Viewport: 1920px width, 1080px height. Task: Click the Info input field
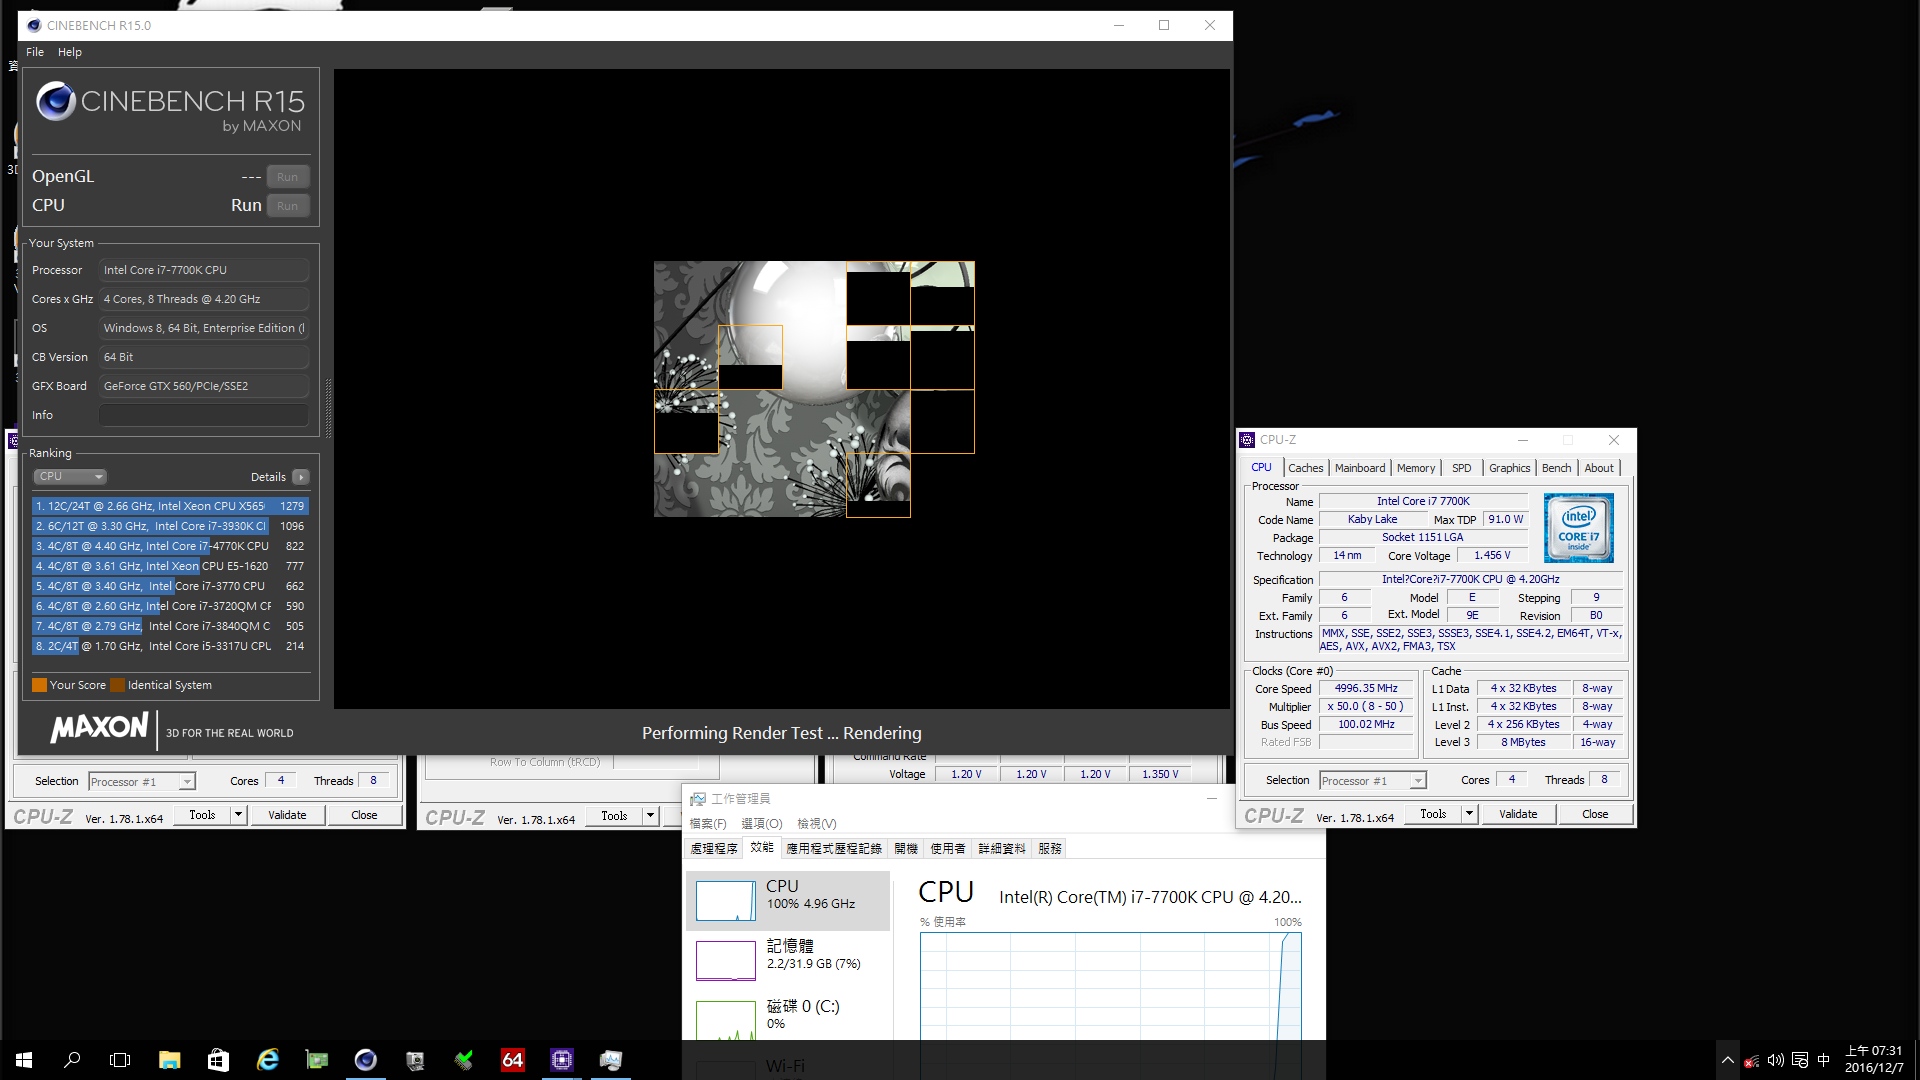tap(204, 415)
